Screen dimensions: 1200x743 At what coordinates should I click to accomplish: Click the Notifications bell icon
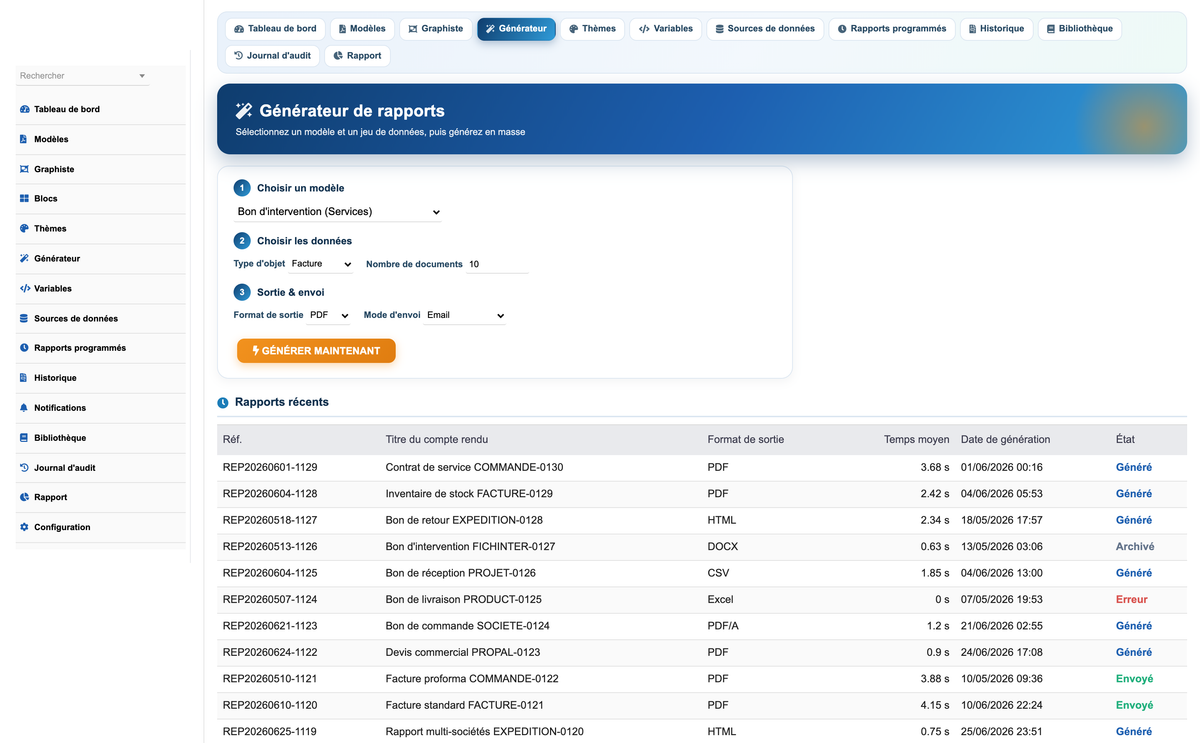click(x=25, y=408)
